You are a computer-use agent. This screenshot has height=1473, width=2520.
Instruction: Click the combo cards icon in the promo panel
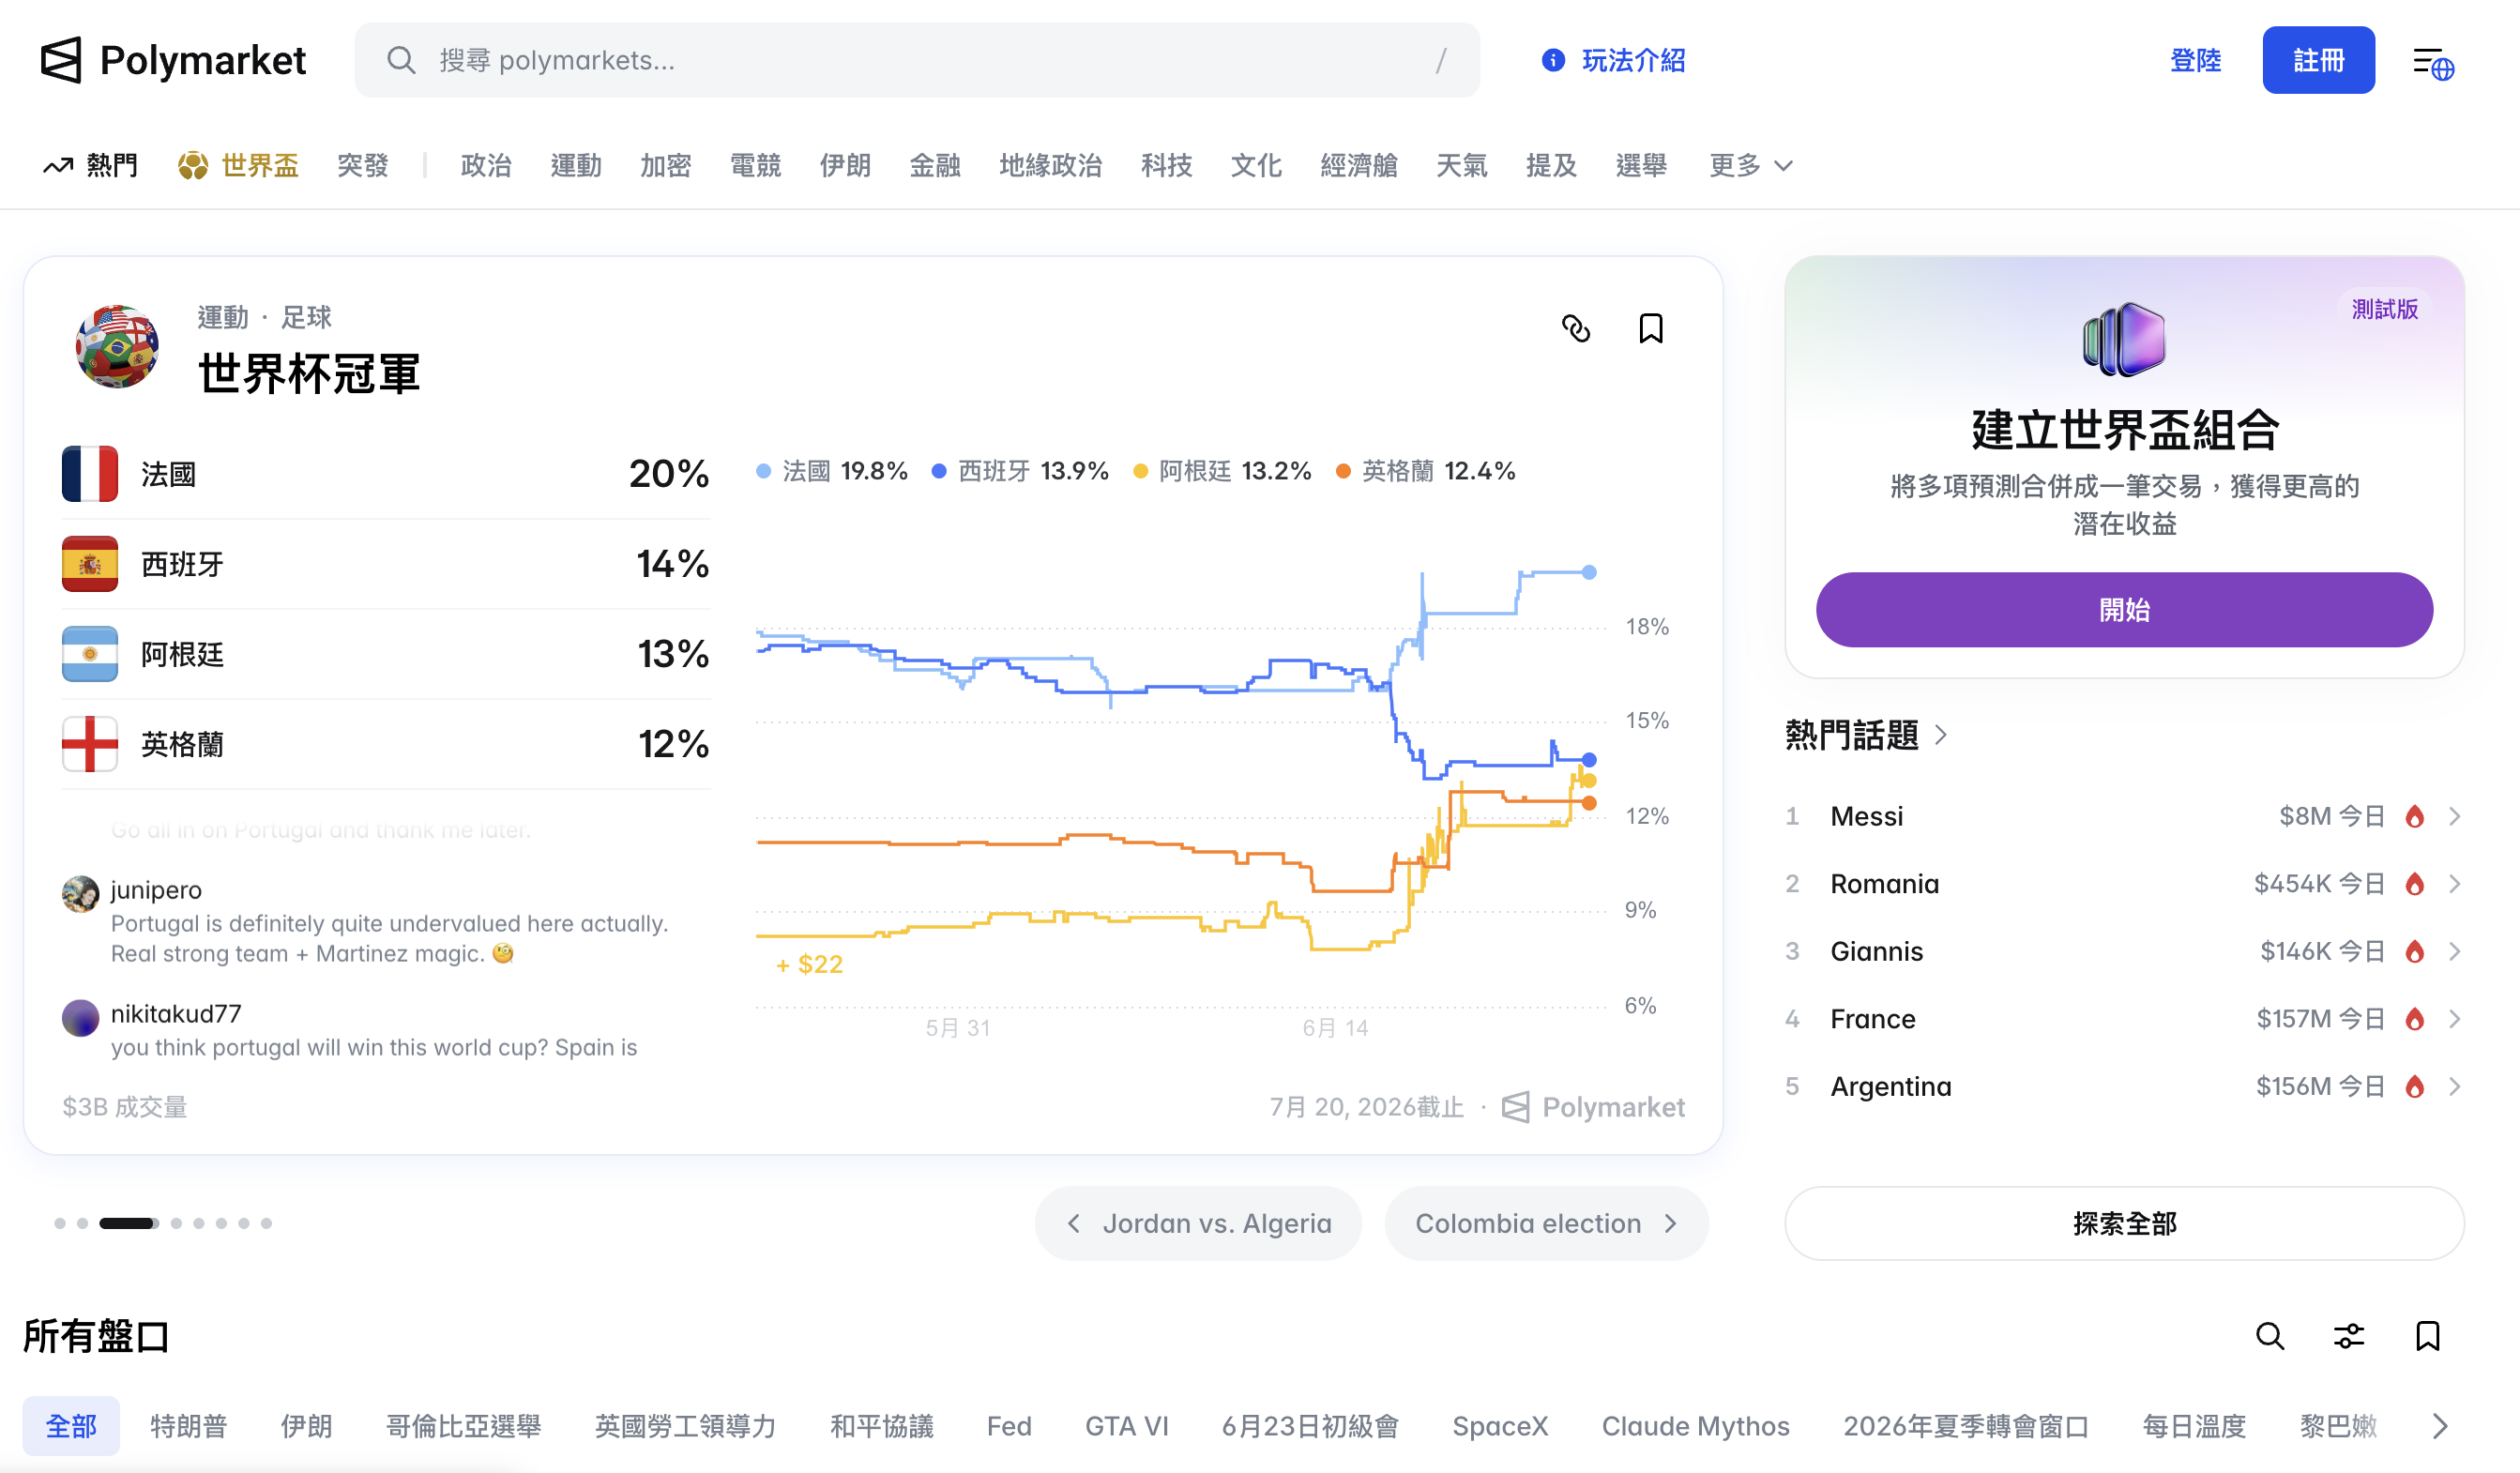[x=2124, y=339]
